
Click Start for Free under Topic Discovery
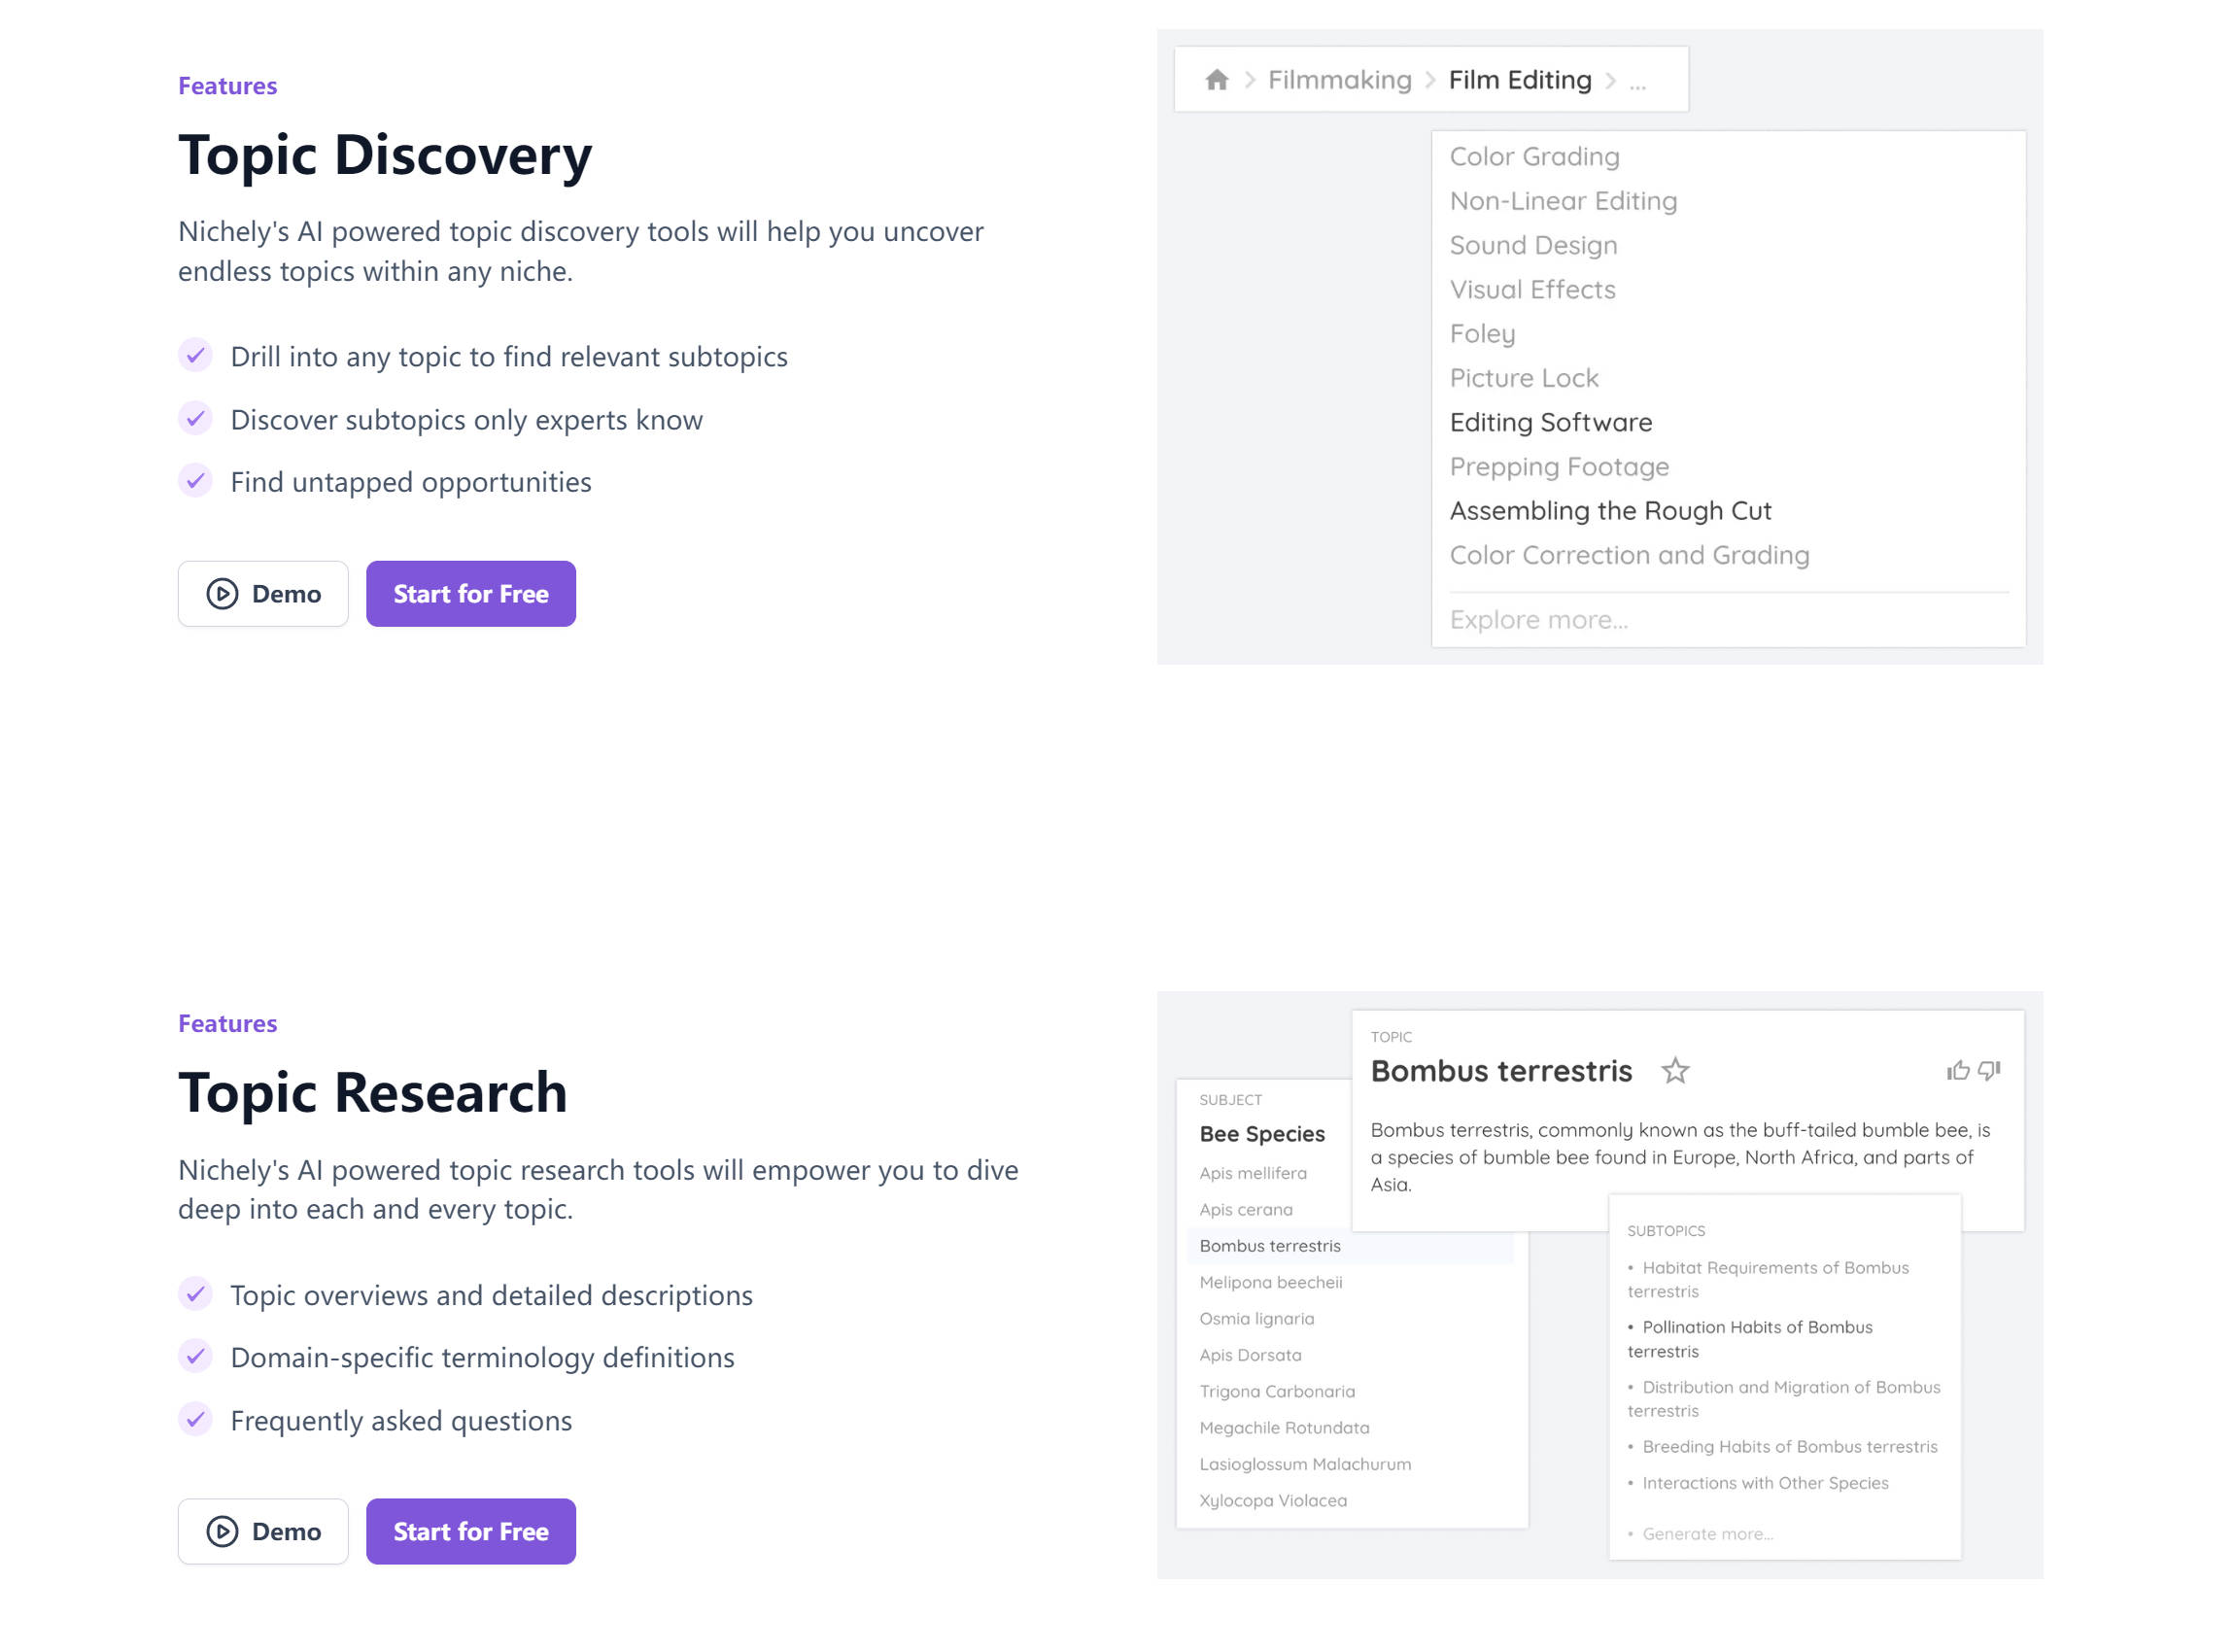tap(471, 594)
